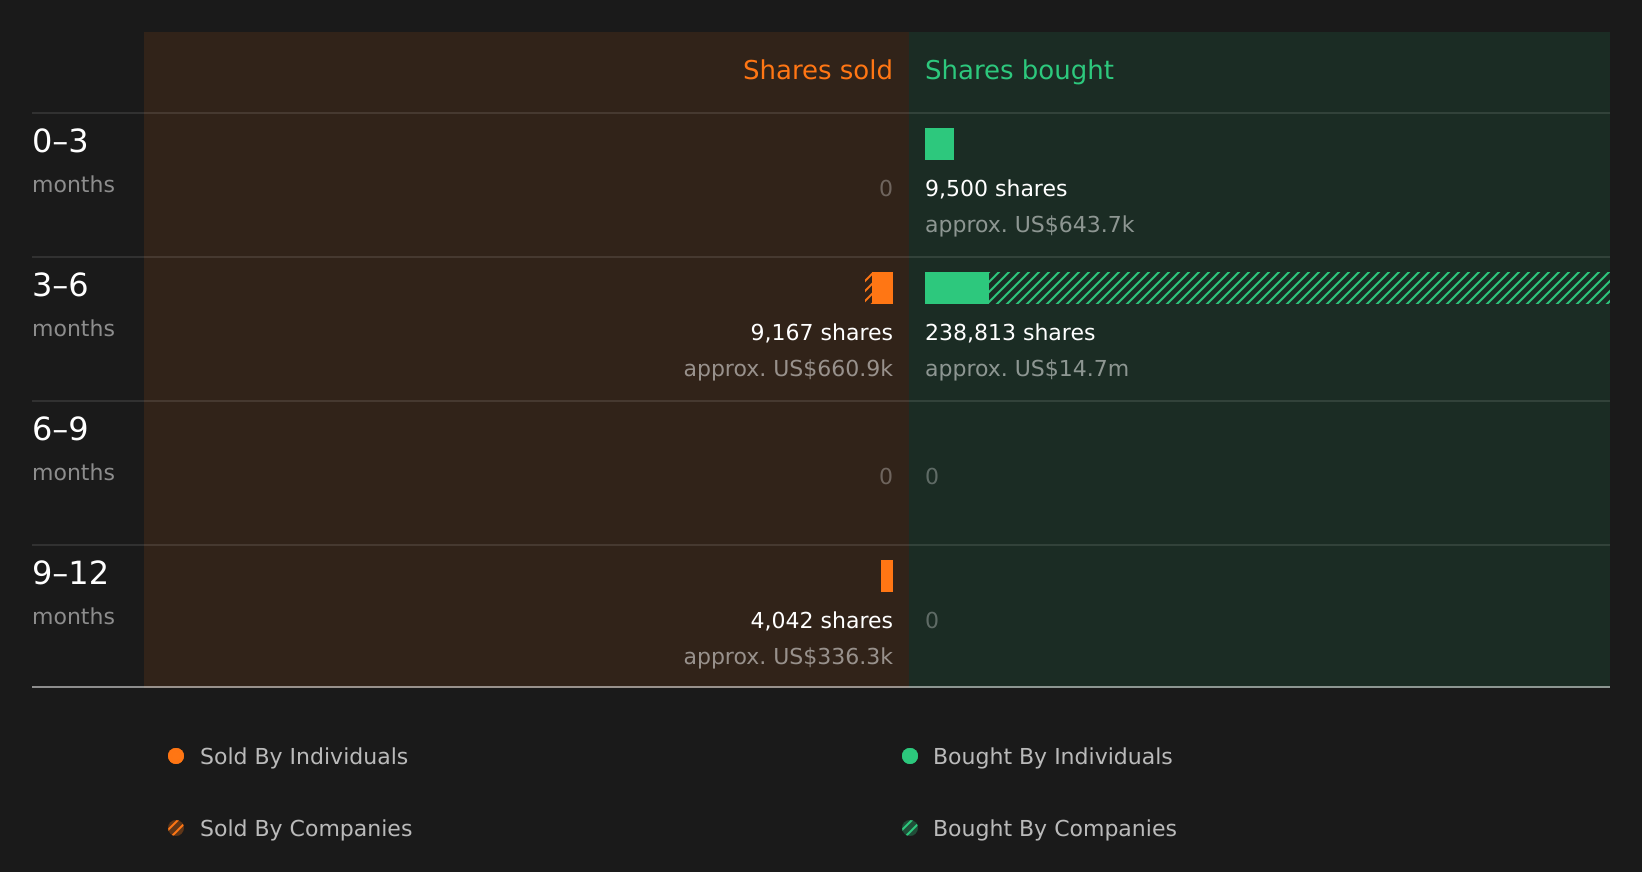Image resolution: width=1642 pixels, height=872 pixels.
Task: Click the striped Bought By Companies legend icon
Action: coord(910,828)
